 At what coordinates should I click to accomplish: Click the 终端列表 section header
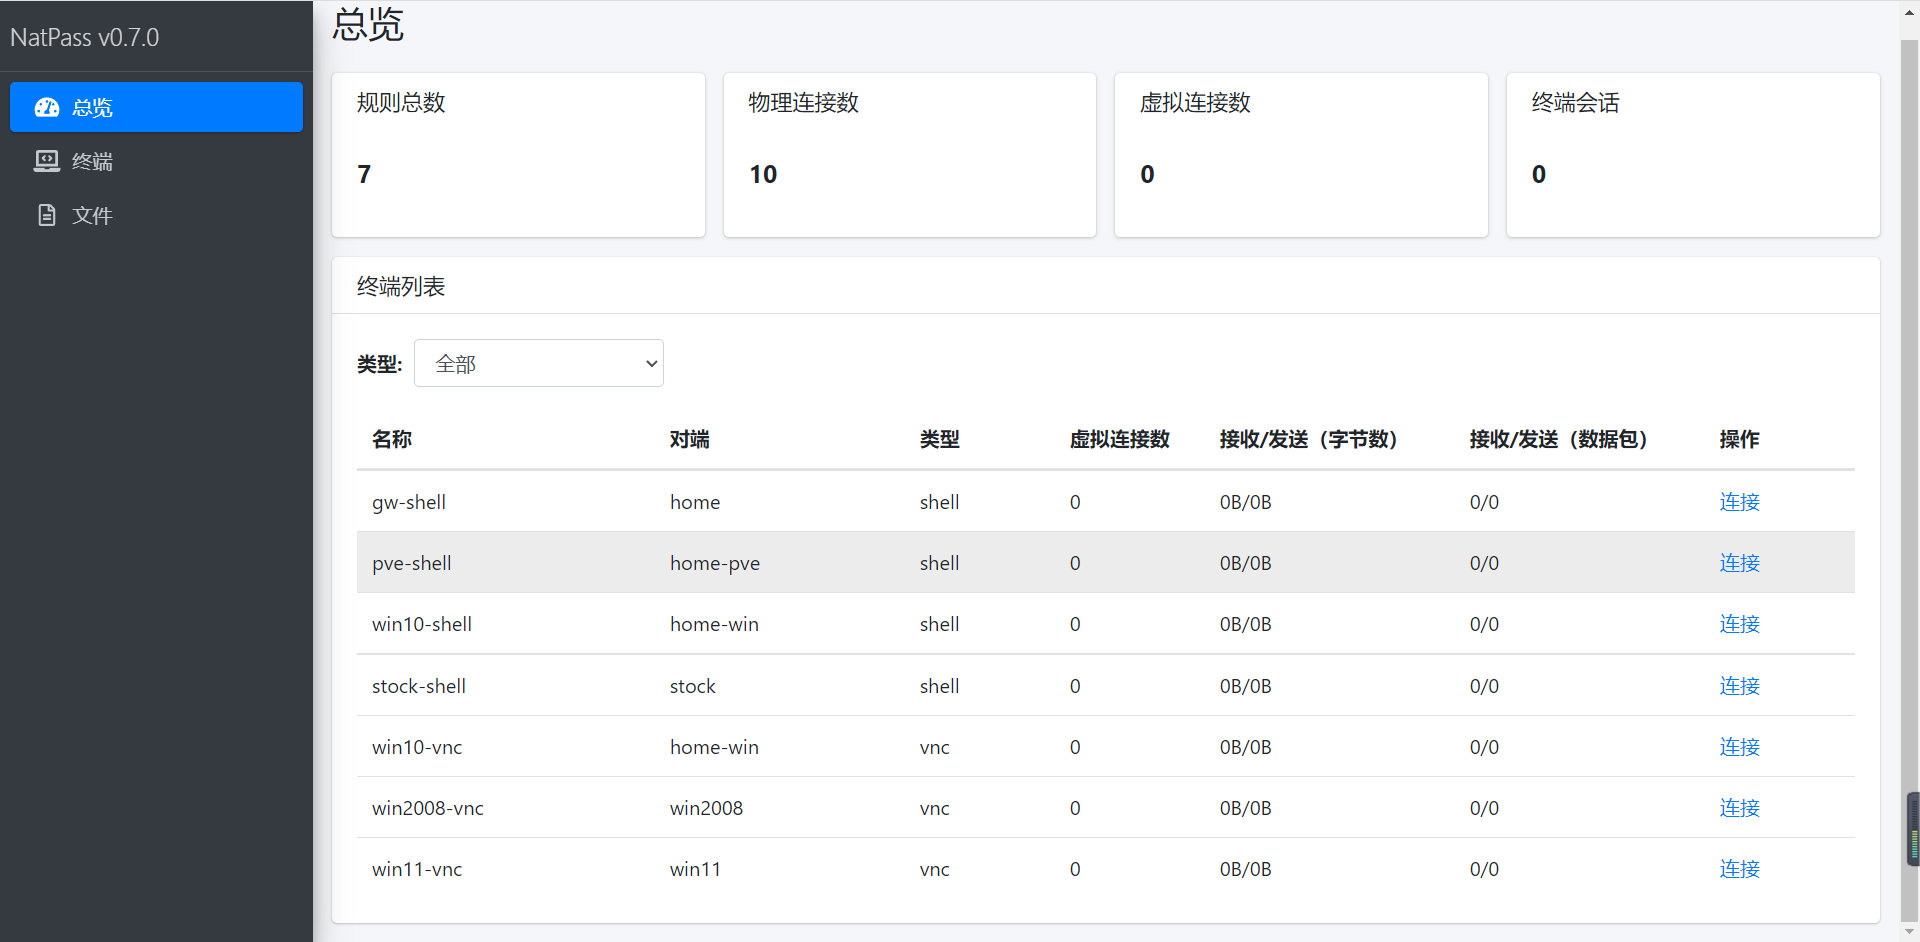(x=400, y=286)
